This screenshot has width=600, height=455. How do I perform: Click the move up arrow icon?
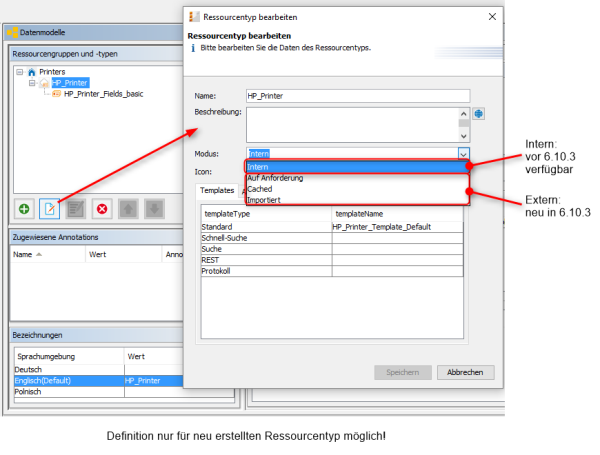(128, 208)
